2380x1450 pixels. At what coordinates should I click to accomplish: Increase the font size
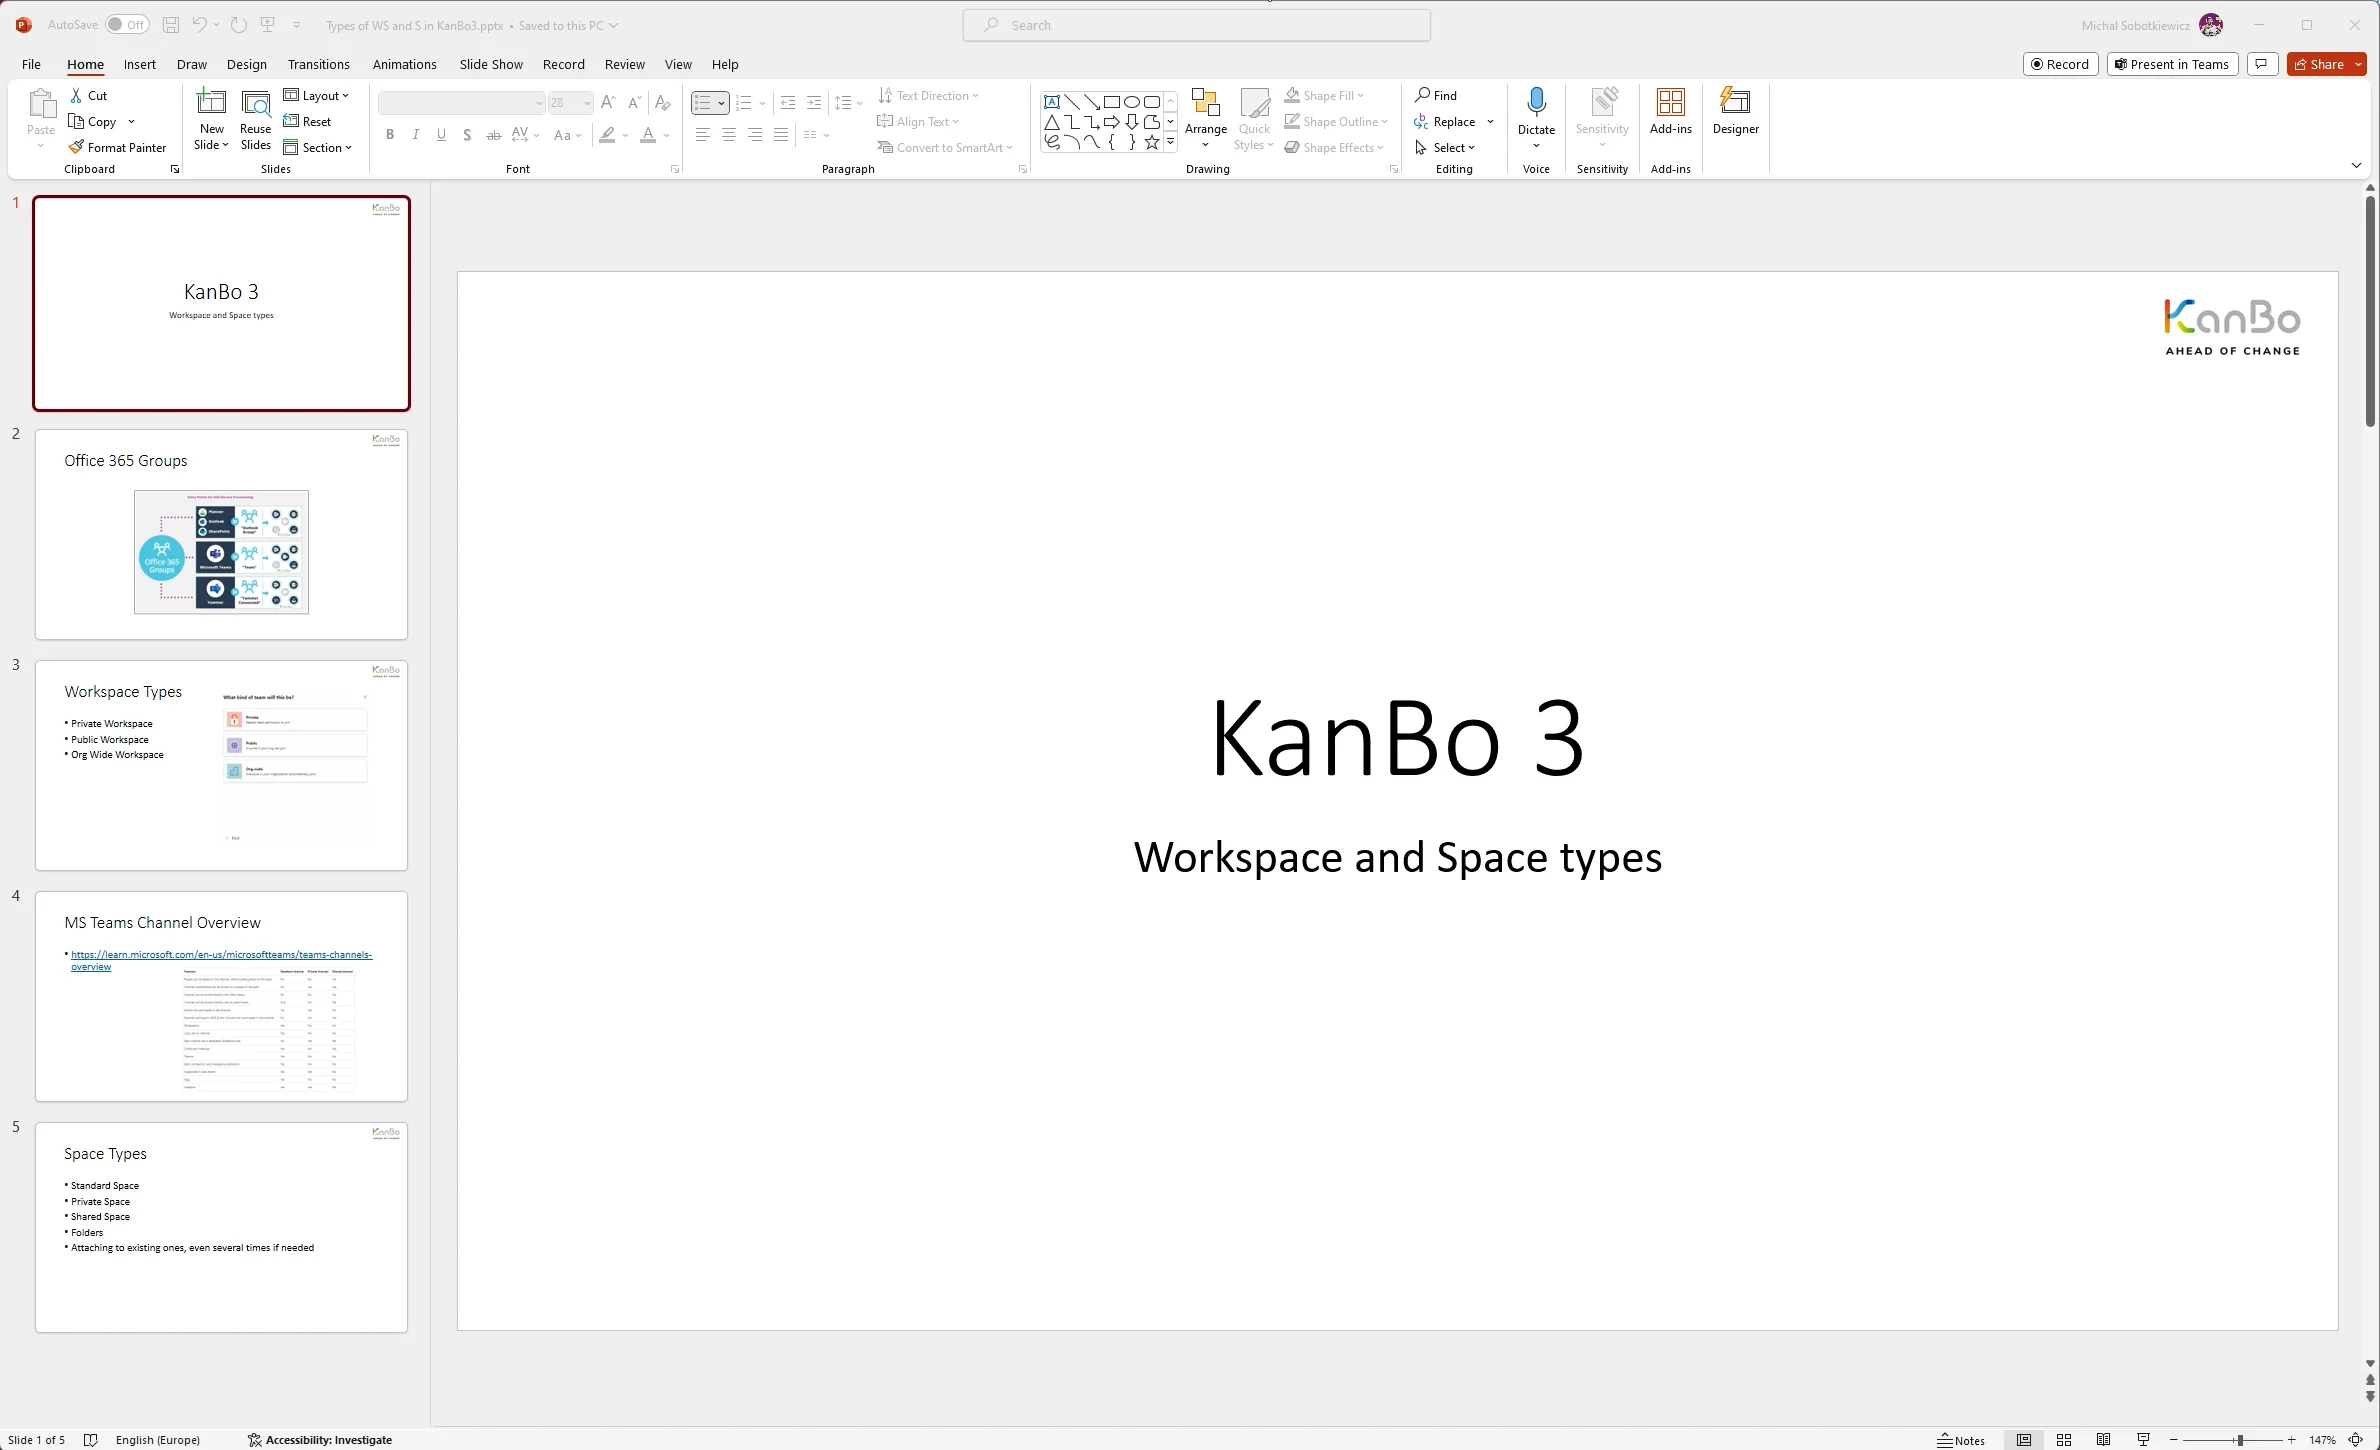(x=608, y=102)
